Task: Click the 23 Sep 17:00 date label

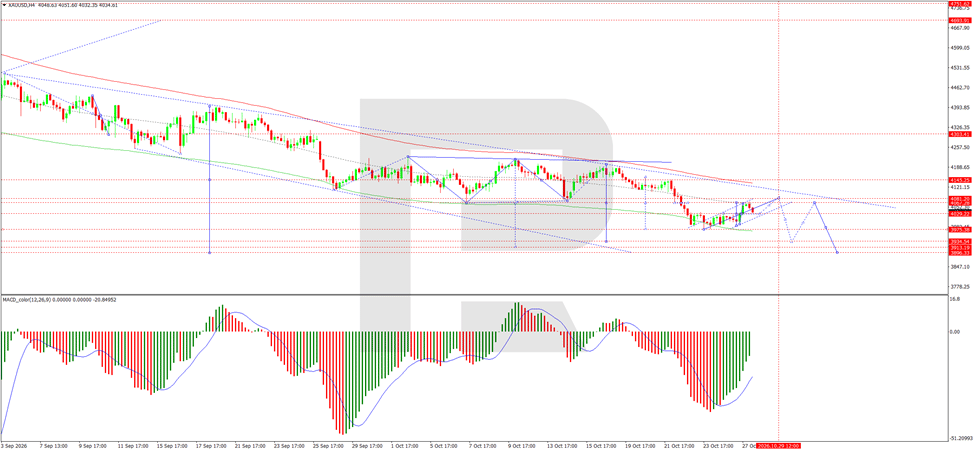Action: tap(290, 446)
